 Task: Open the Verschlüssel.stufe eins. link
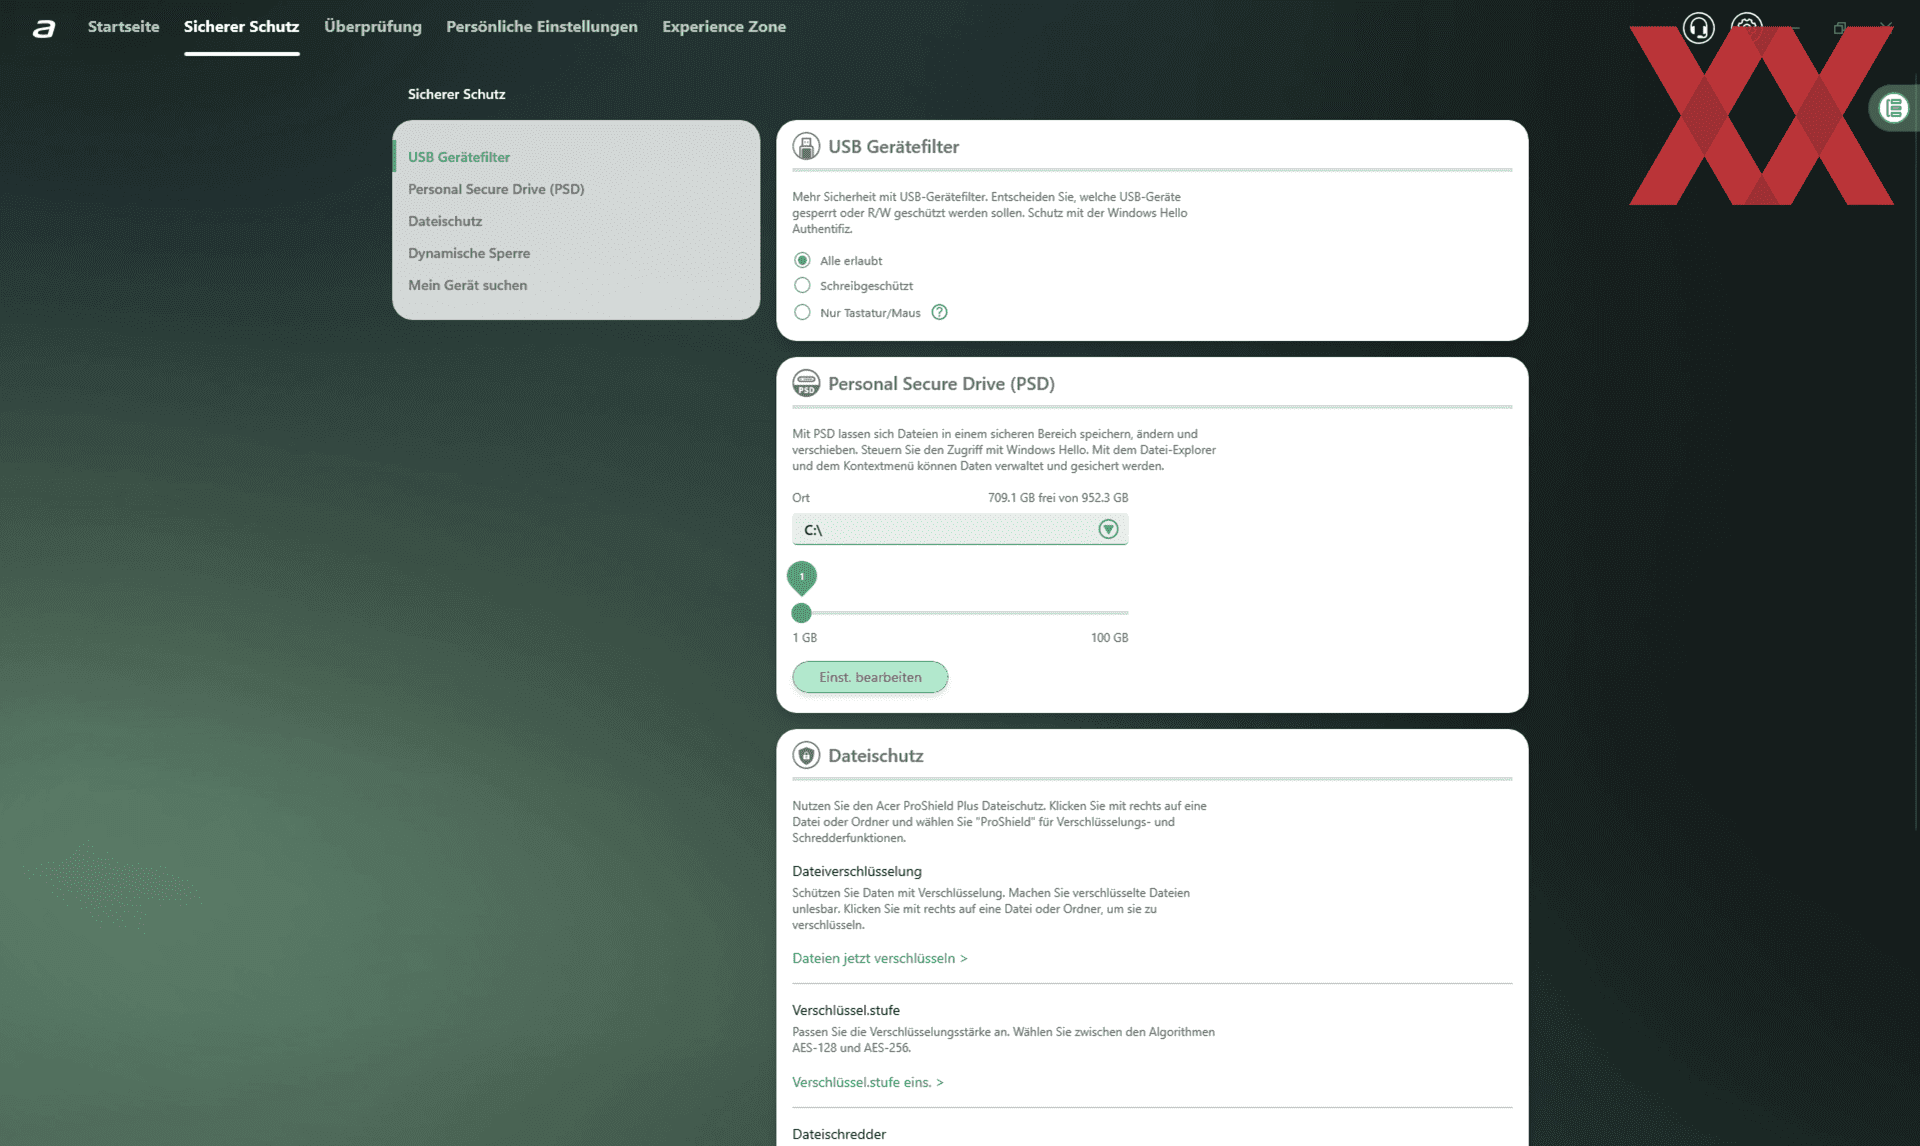click(x=868, y=1082)
